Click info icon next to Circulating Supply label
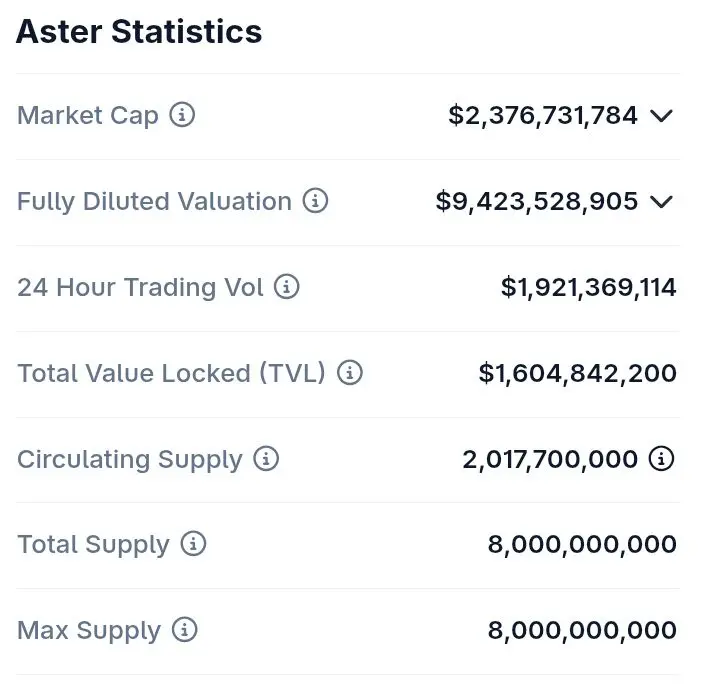This screenshot has height=694, width=706. pos(266,459)
